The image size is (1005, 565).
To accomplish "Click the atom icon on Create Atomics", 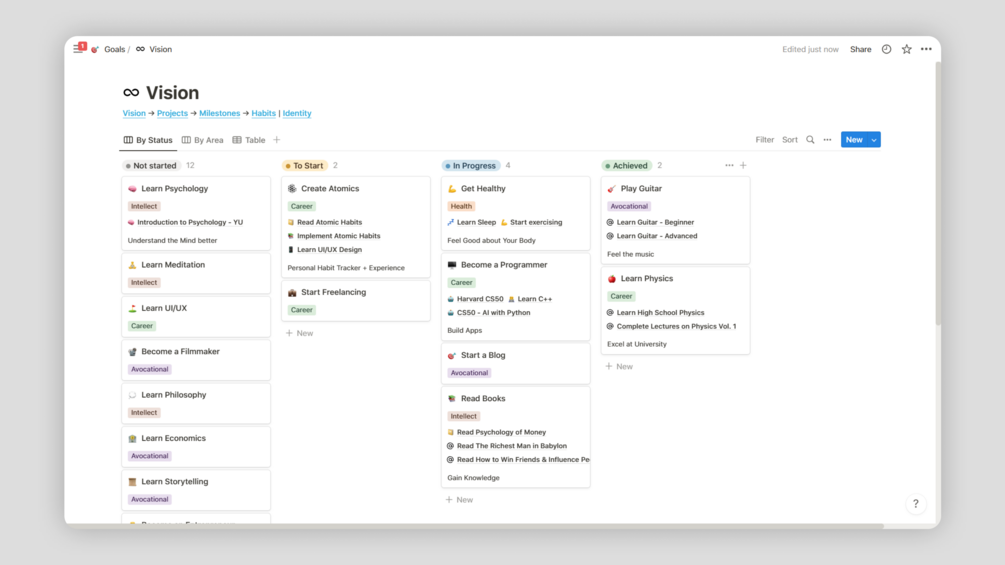I will [292, 188].
